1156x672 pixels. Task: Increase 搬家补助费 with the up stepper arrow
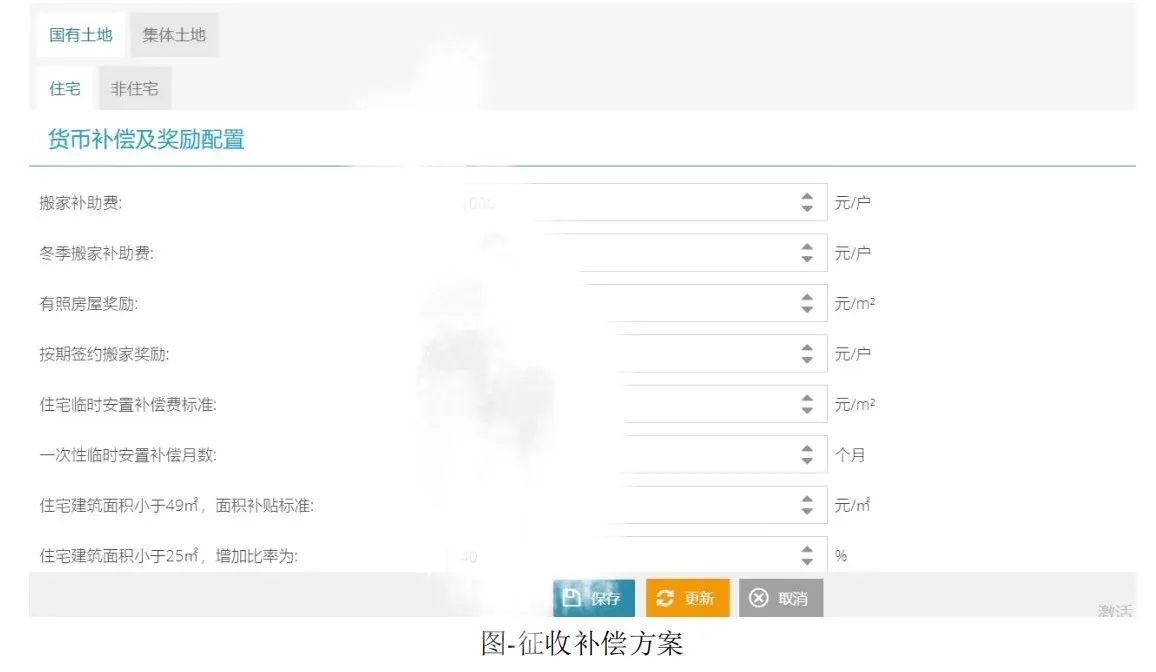pyautogui.click(x=806, y=196)
